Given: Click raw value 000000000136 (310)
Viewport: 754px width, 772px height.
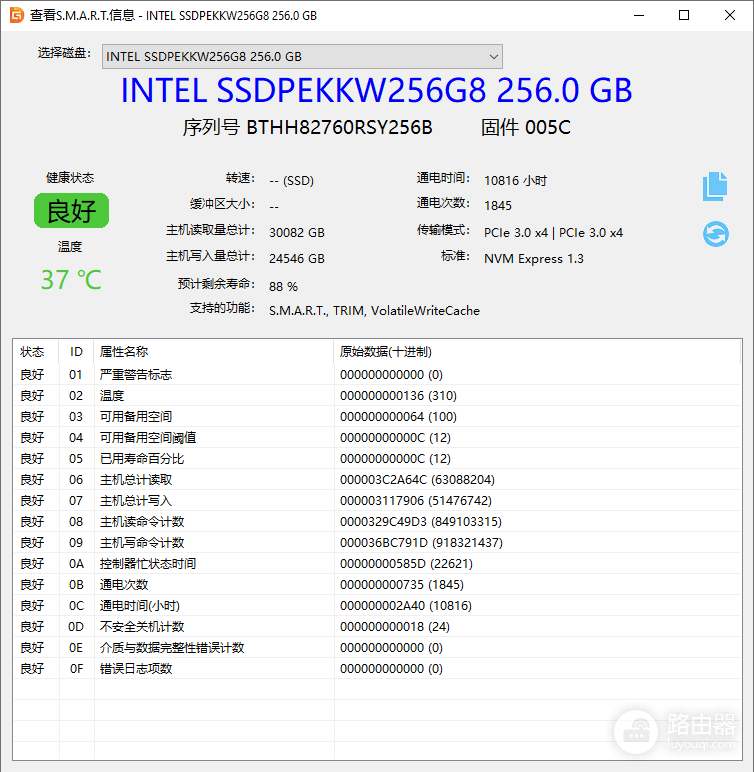Looking at the screenshot, I should [398, 396].
